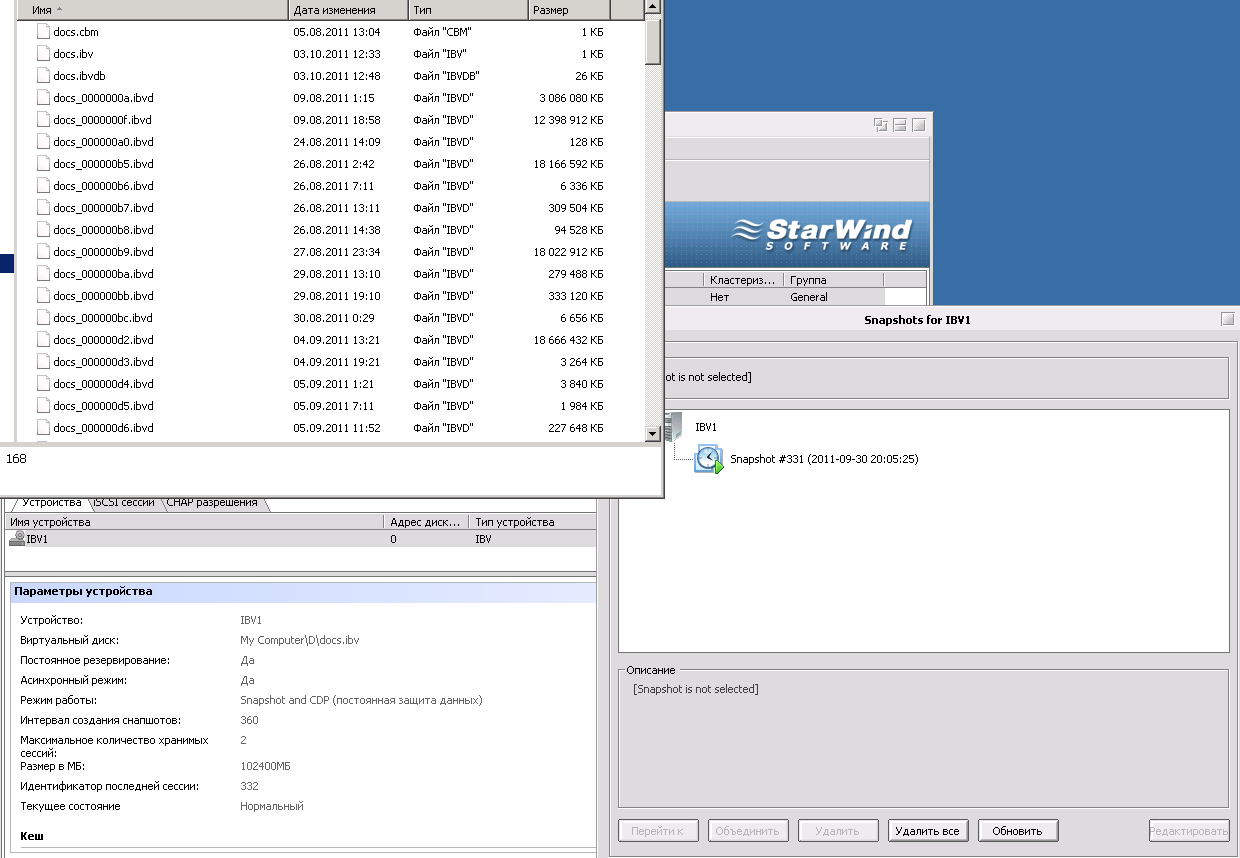Click the My Computer\D\docs.ibv value
Image resolution: width=1240 pixels, height=858 pixels.
click(300, 640)
